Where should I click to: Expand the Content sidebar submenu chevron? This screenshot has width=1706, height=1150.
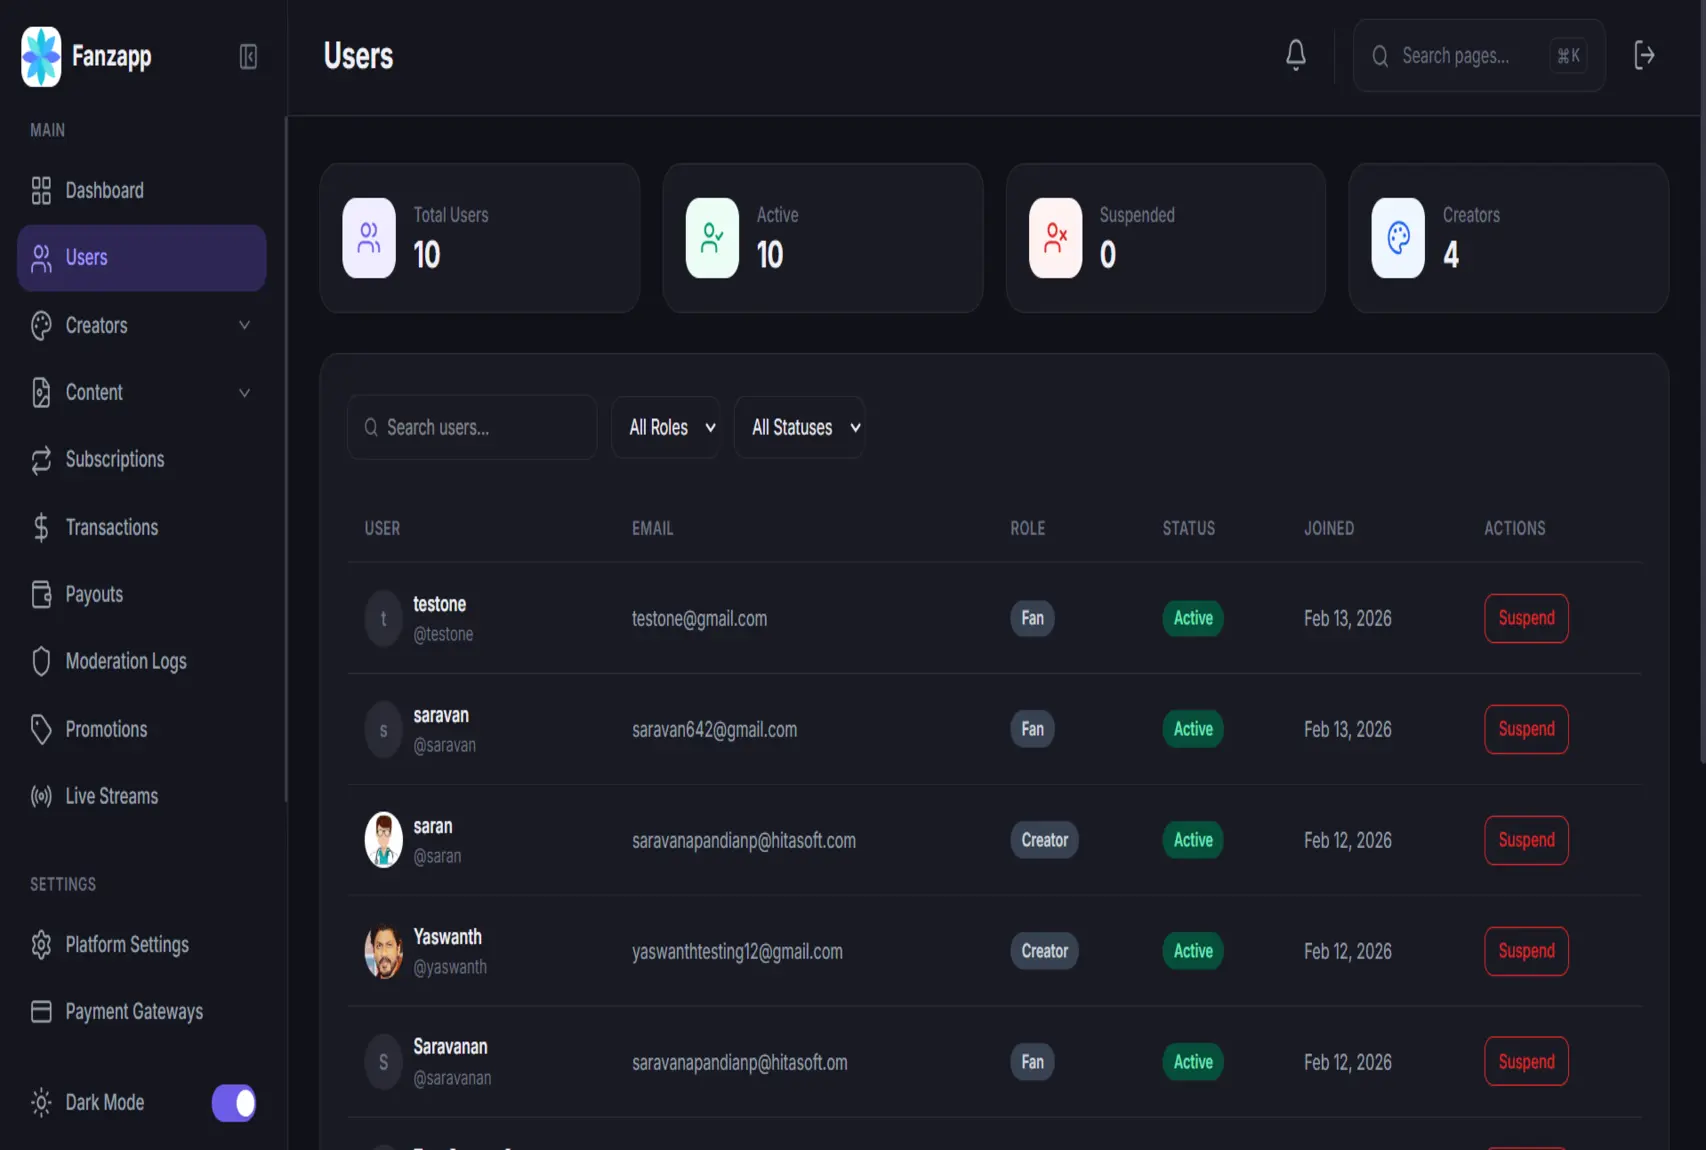pos(244,392)
